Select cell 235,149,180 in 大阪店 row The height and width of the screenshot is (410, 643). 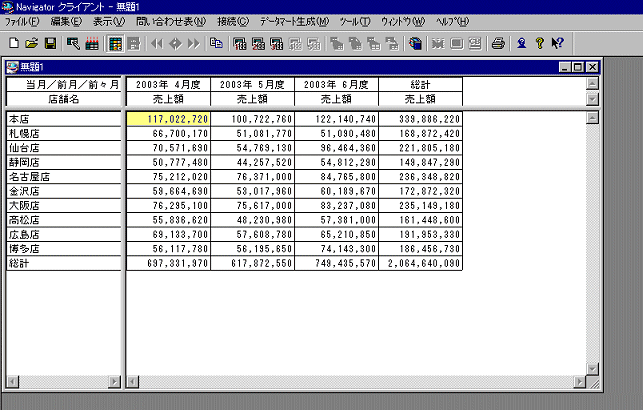coord(420,205)
